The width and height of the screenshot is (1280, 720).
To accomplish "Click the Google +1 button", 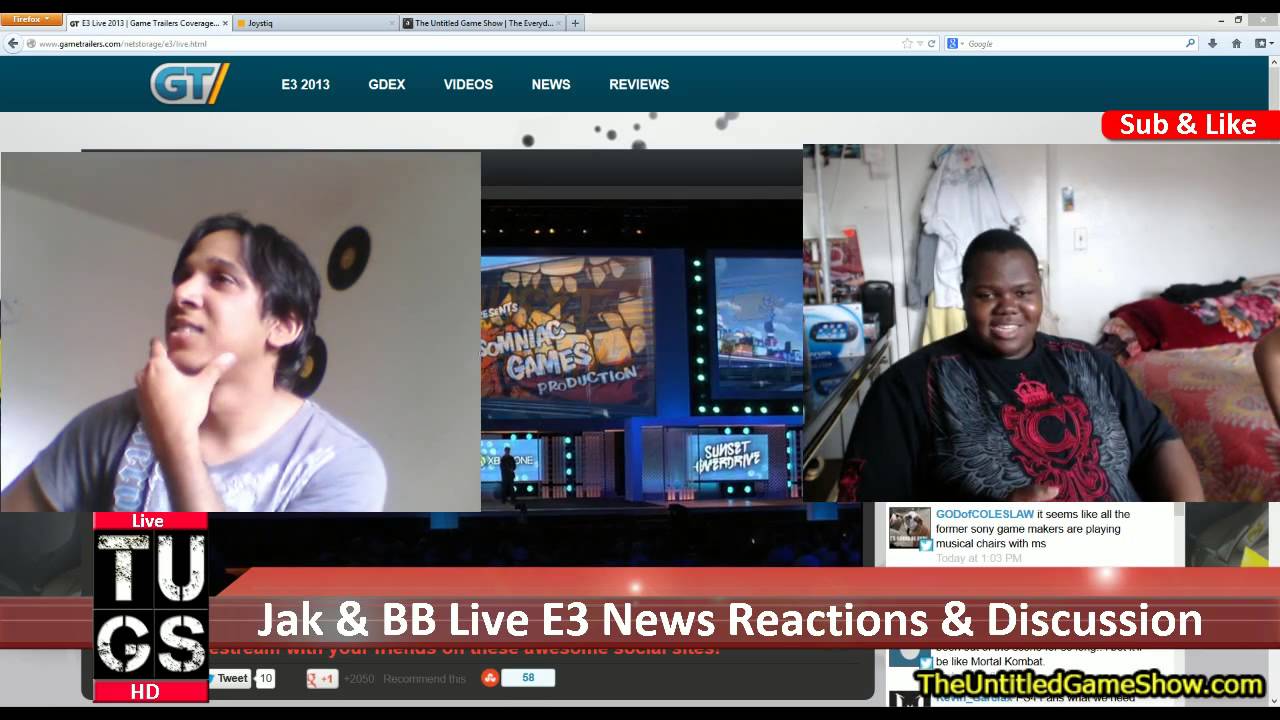I will tap(322, 679).
